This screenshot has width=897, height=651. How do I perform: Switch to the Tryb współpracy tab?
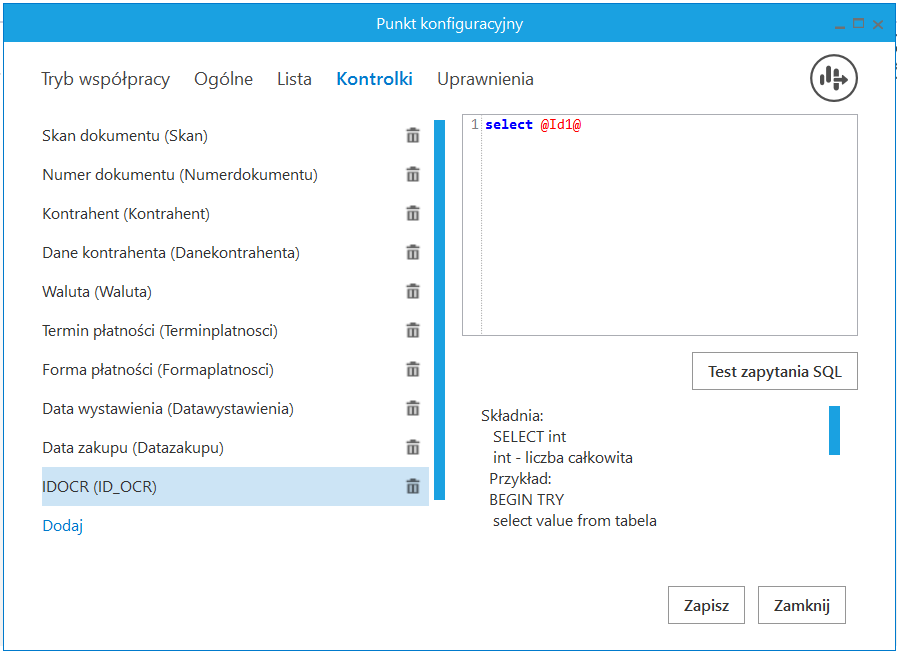click(105, 79)
